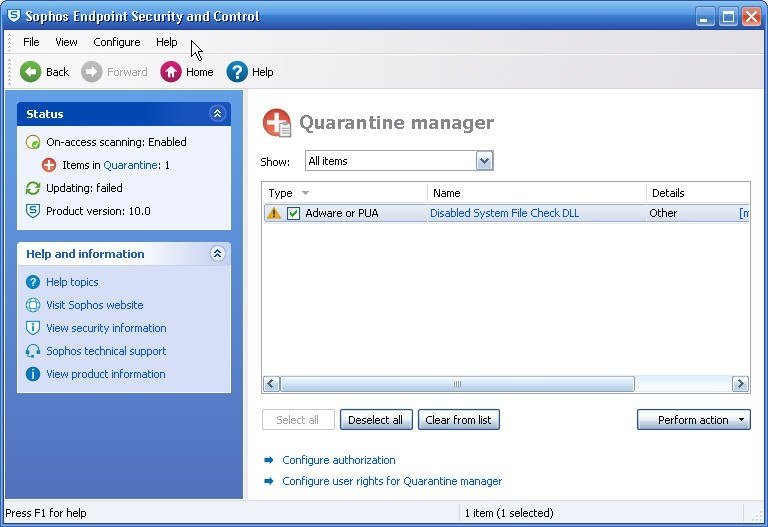Open the View menu
This screenshot has height=527, width=768.
[x=66, y=42]
